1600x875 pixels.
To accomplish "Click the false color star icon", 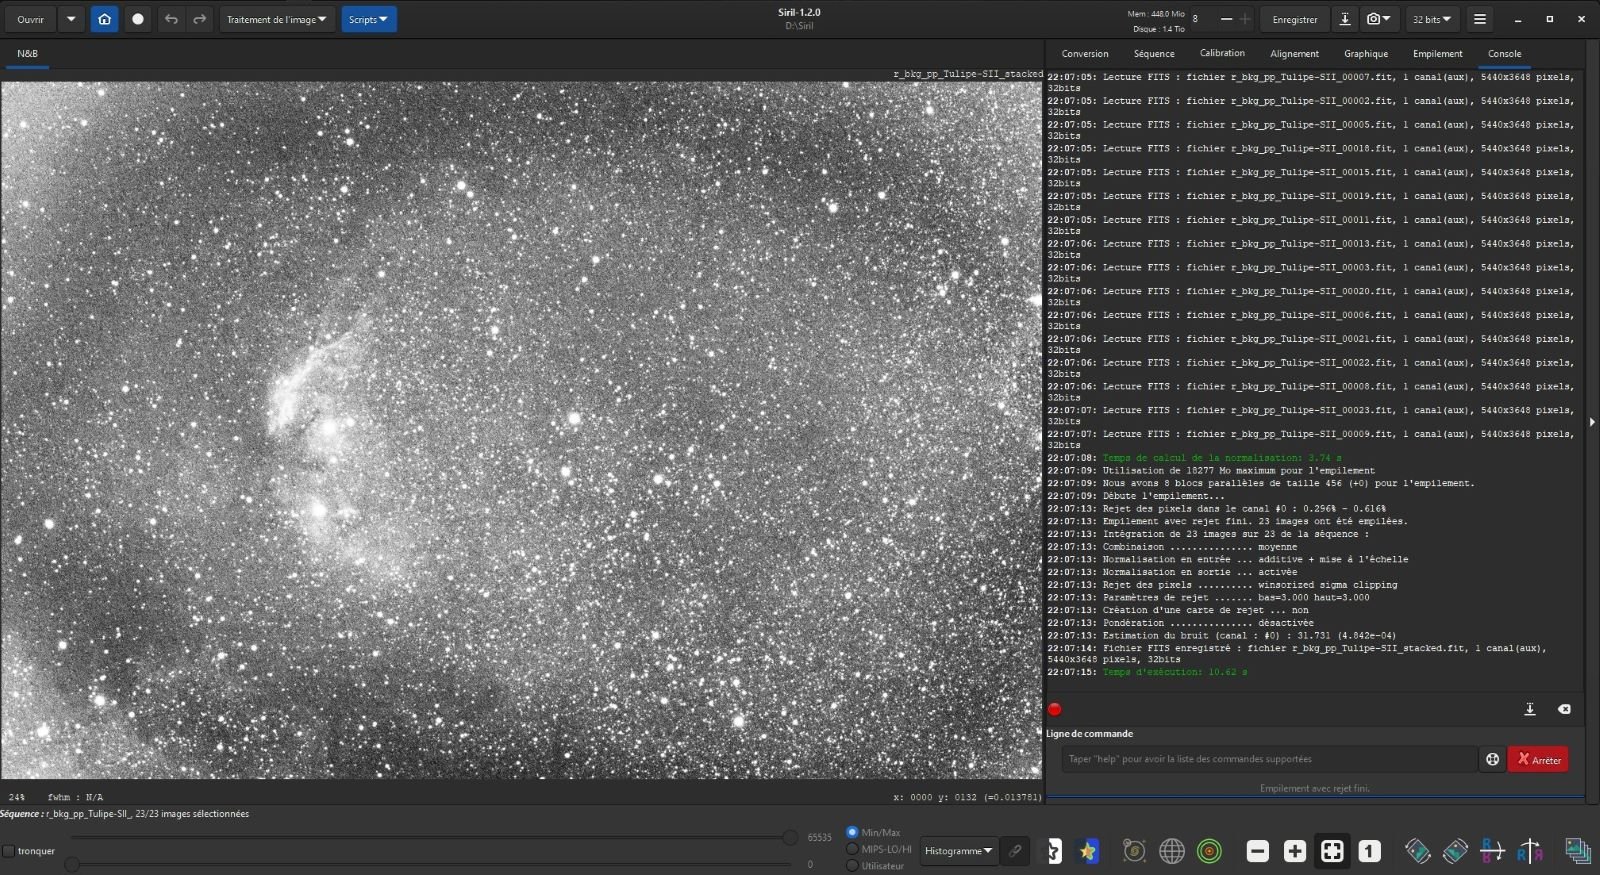I will 1088,851.
